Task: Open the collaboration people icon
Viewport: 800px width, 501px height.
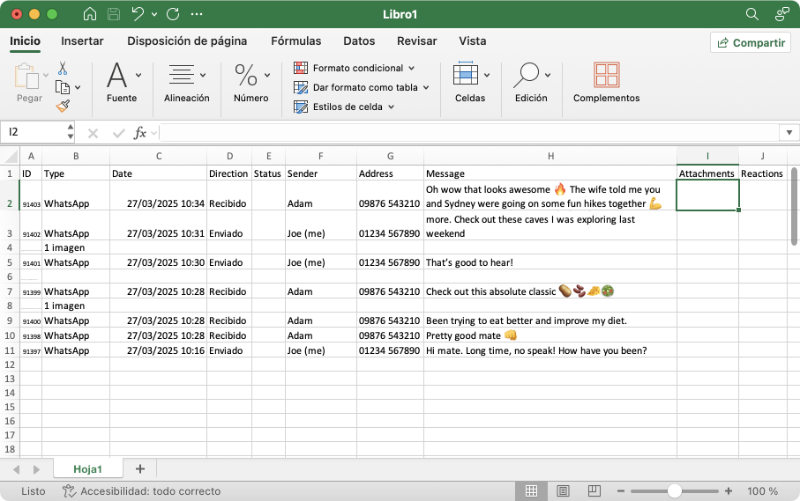Action: (x=782, y=14)
